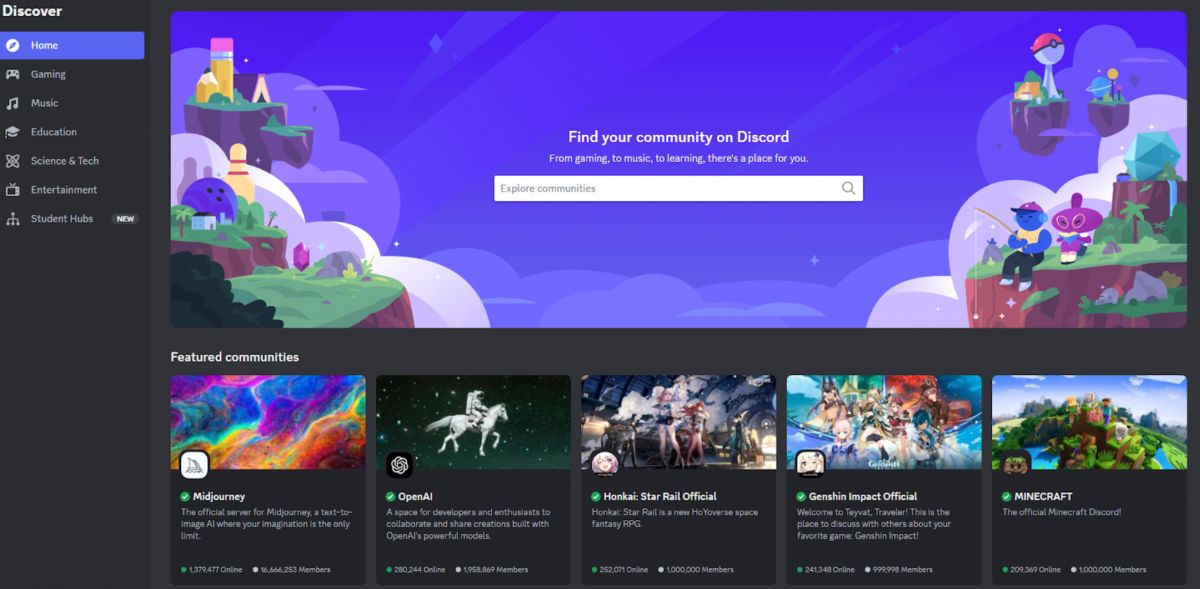The height and width of the screenshot is (589, 1200).
Task: Click the Honkai: Star Rail server avatar
Action: pyautogui.click(x=605, y=464)
